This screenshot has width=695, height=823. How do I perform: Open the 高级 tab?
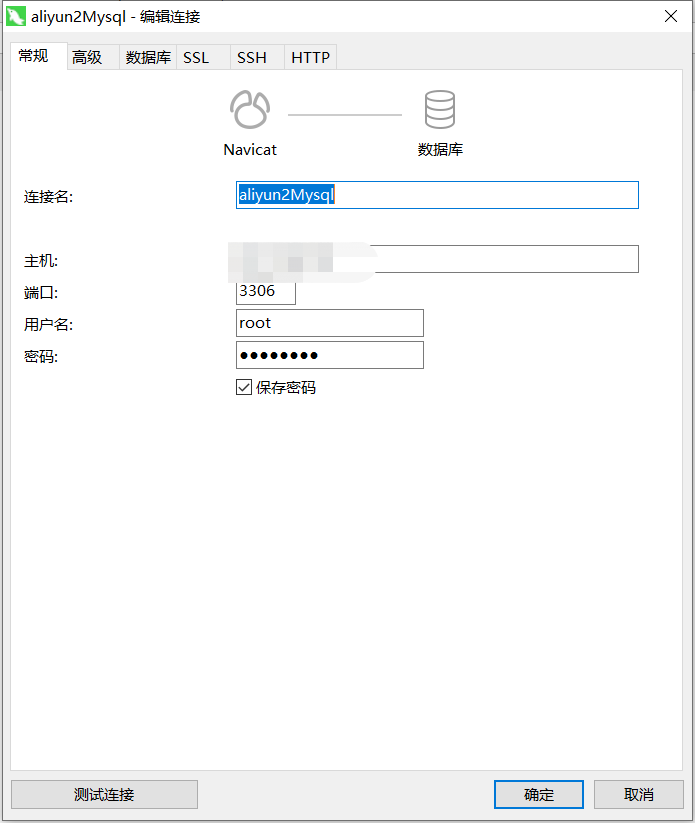[93, 57]
